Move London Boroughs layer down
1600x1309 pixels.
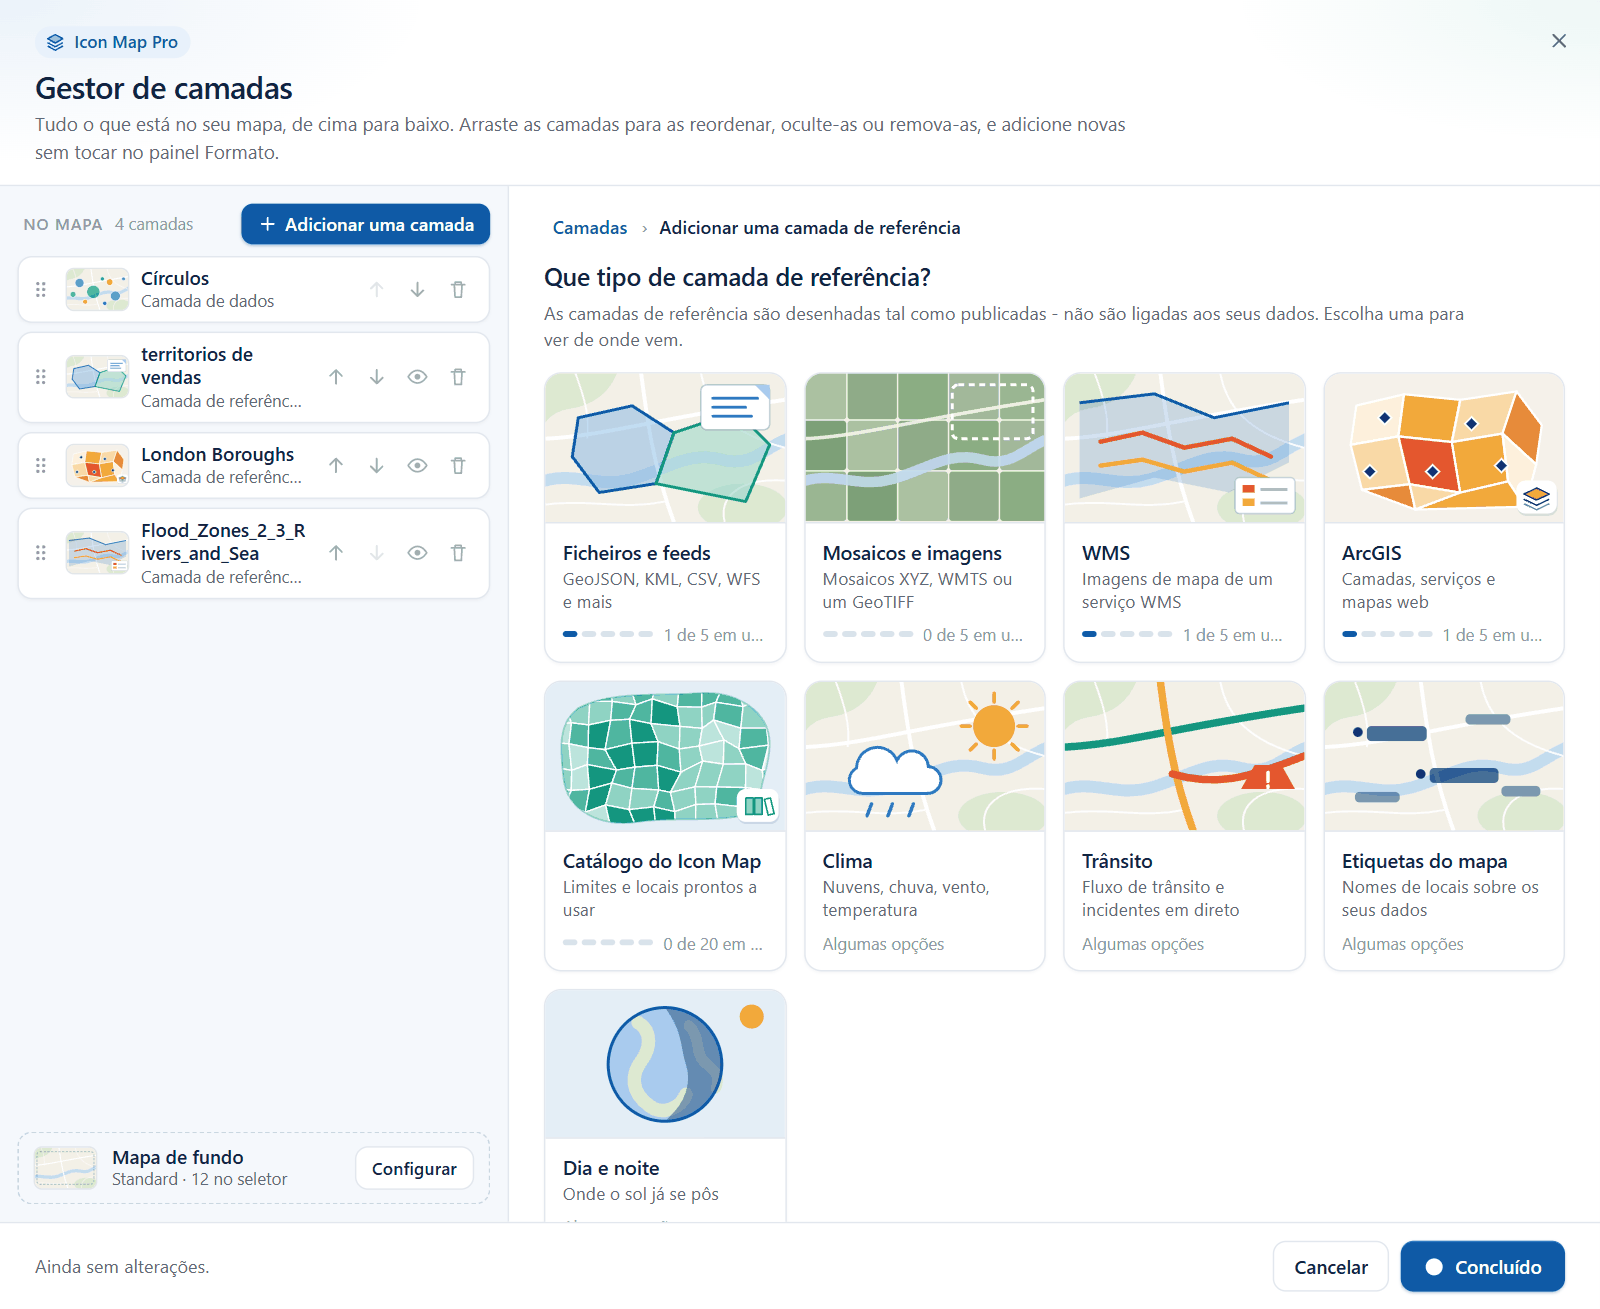[x=377, y=465]
